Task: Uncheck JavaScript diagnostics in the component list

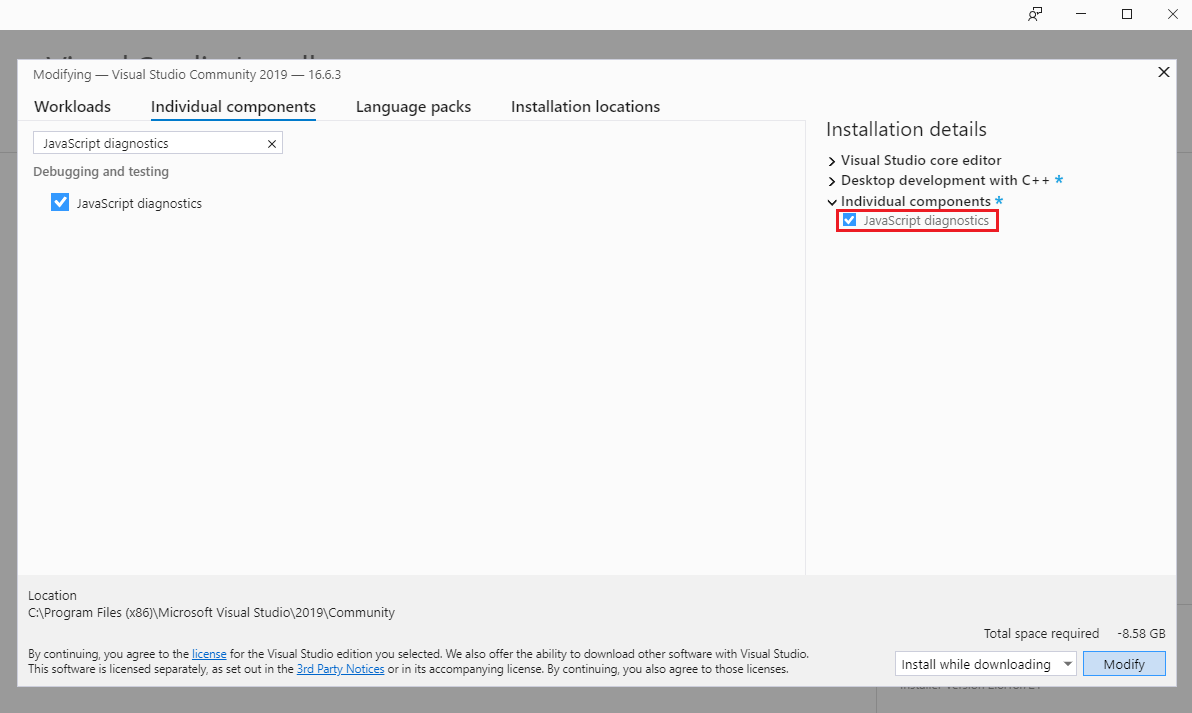Action: click(x=59, y=202)
